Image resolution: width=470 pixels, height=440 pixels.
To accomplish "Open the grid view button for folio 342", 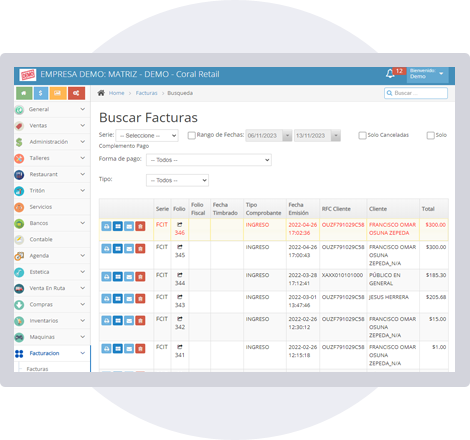I will (x=118, y=321).
